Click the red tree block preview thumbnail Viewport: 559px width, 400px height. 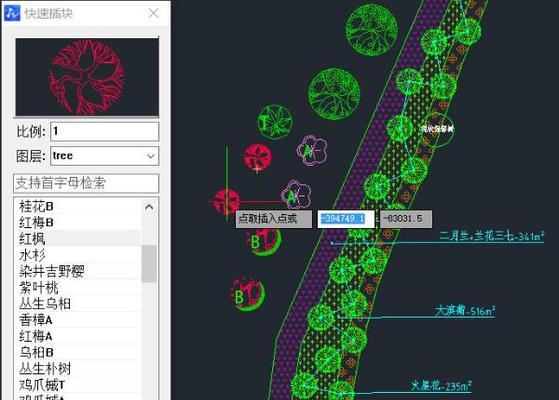point(87,77)
